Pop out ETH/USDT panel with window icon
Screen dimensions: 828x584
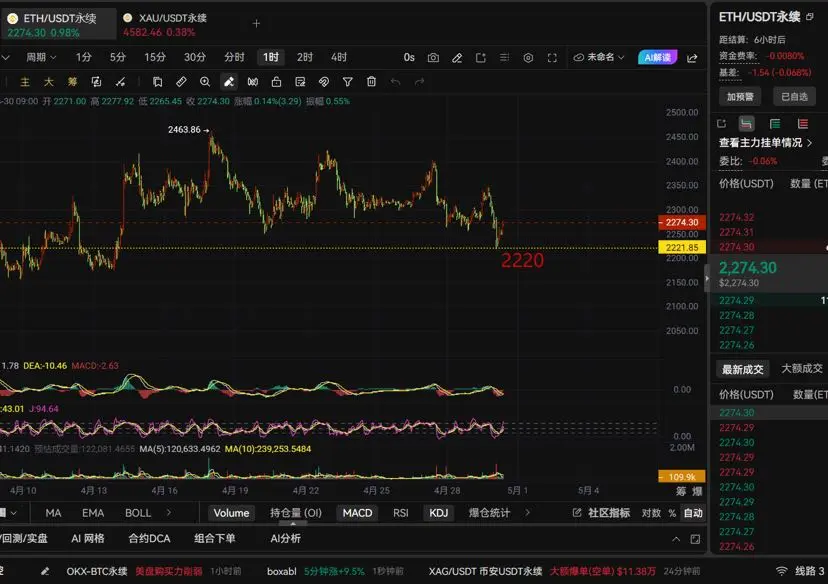[810, 17]
